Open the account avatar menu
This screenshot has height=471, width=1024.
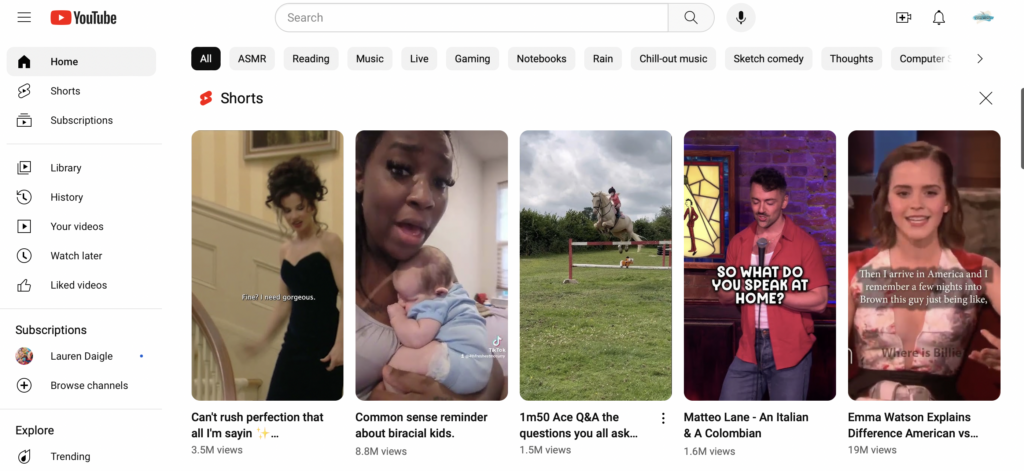tap(983, 18)
